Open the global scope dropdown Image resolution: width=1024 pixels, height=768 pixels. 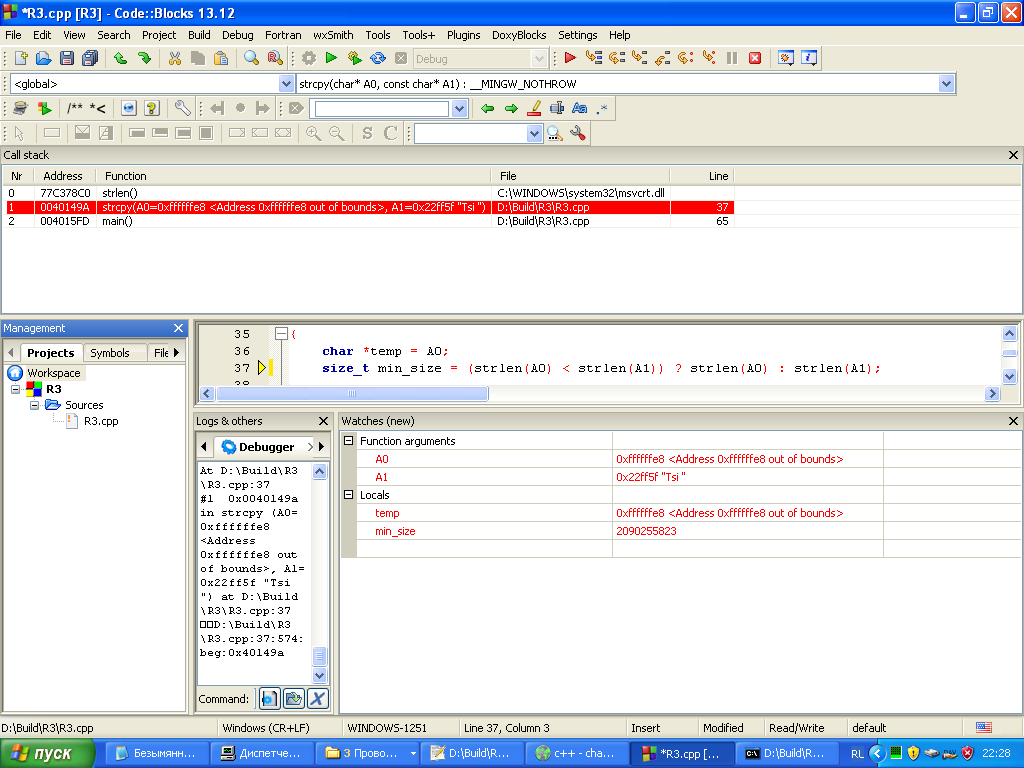(x=287, y=84)
